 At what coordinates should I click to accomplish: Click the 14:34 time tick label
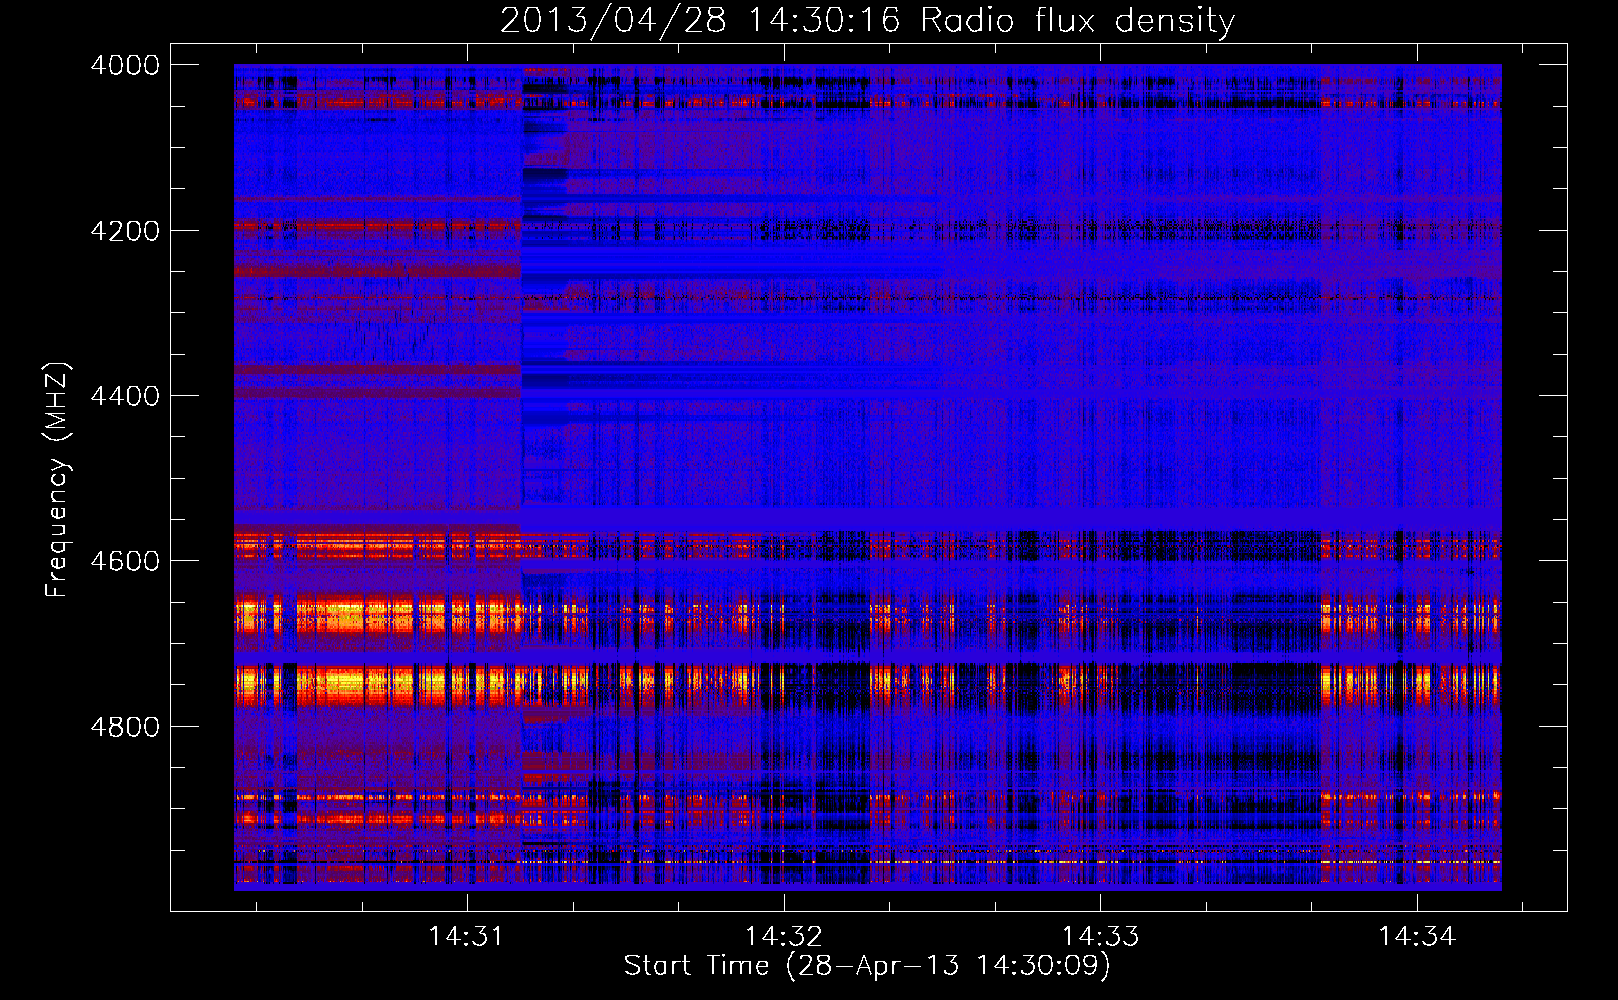click(1417, 937)
